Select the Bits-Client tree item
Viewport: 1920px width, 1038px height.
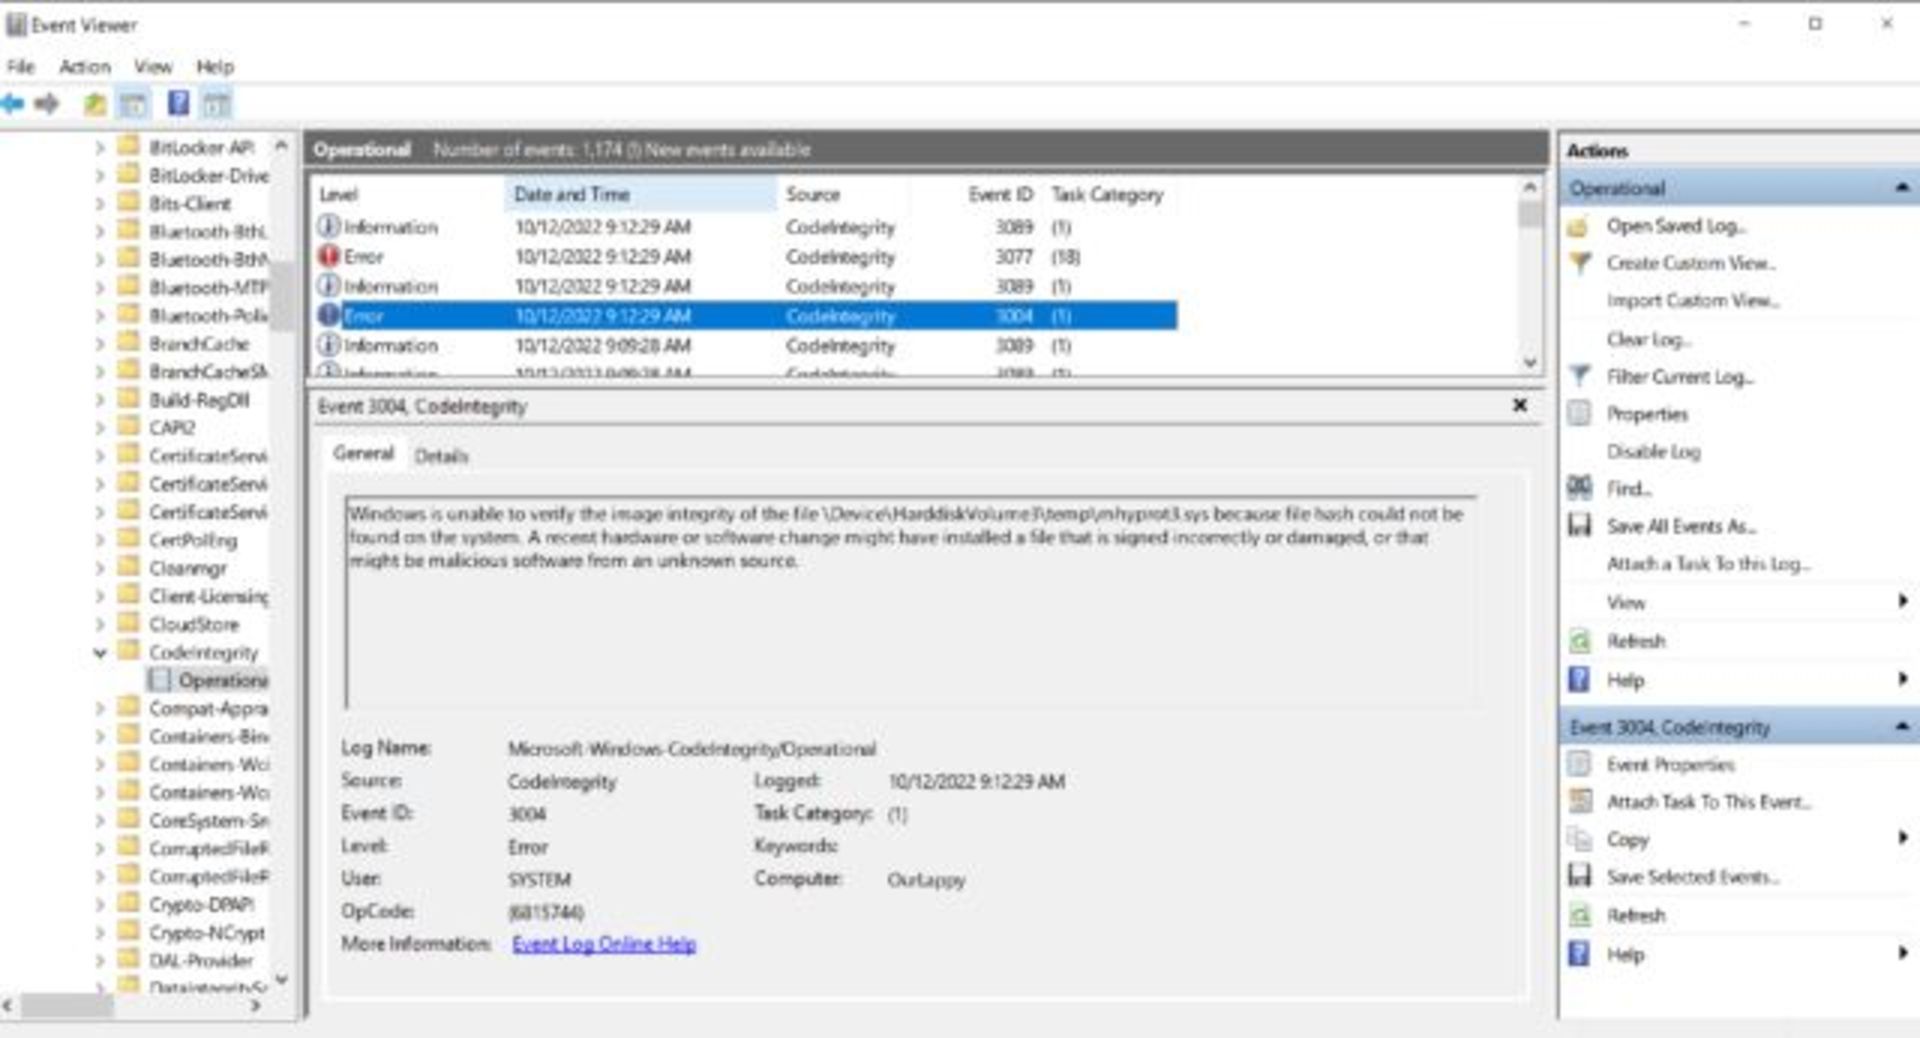point(189,204)
